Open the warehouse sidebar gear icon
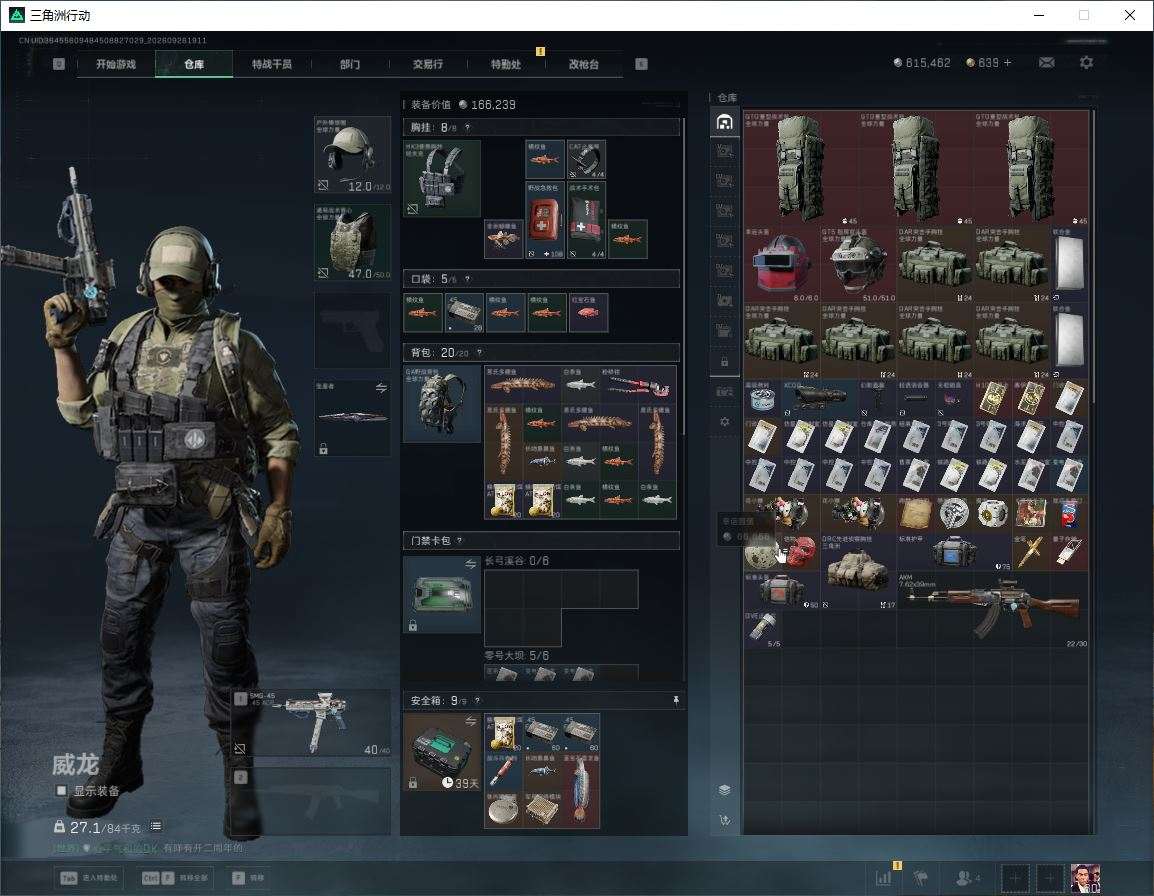 click(724, 422)
